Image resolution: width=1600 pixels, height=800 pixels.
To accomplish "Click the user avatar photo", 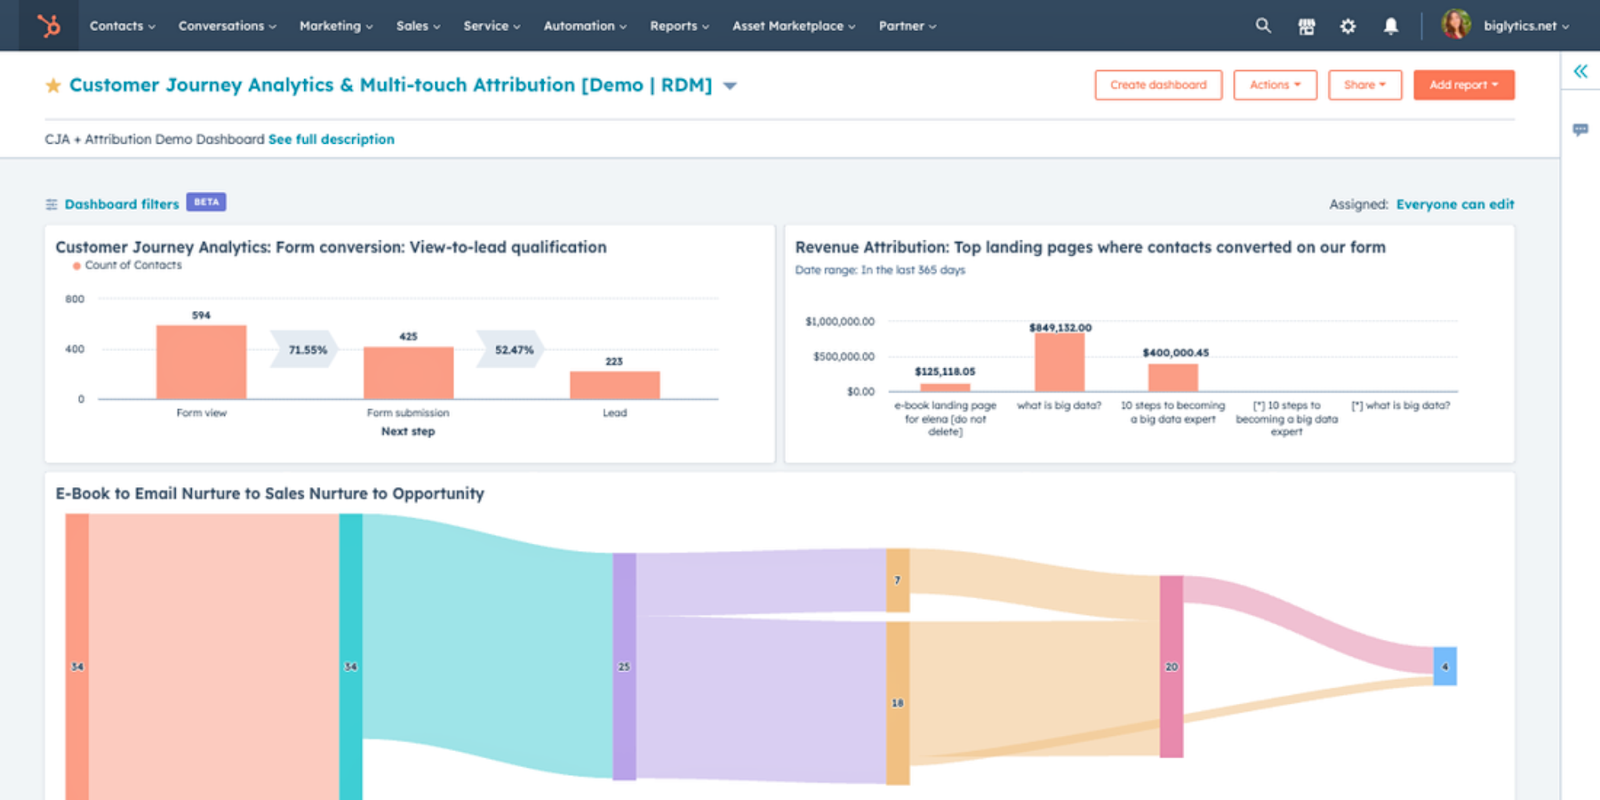I will 1456,24.
